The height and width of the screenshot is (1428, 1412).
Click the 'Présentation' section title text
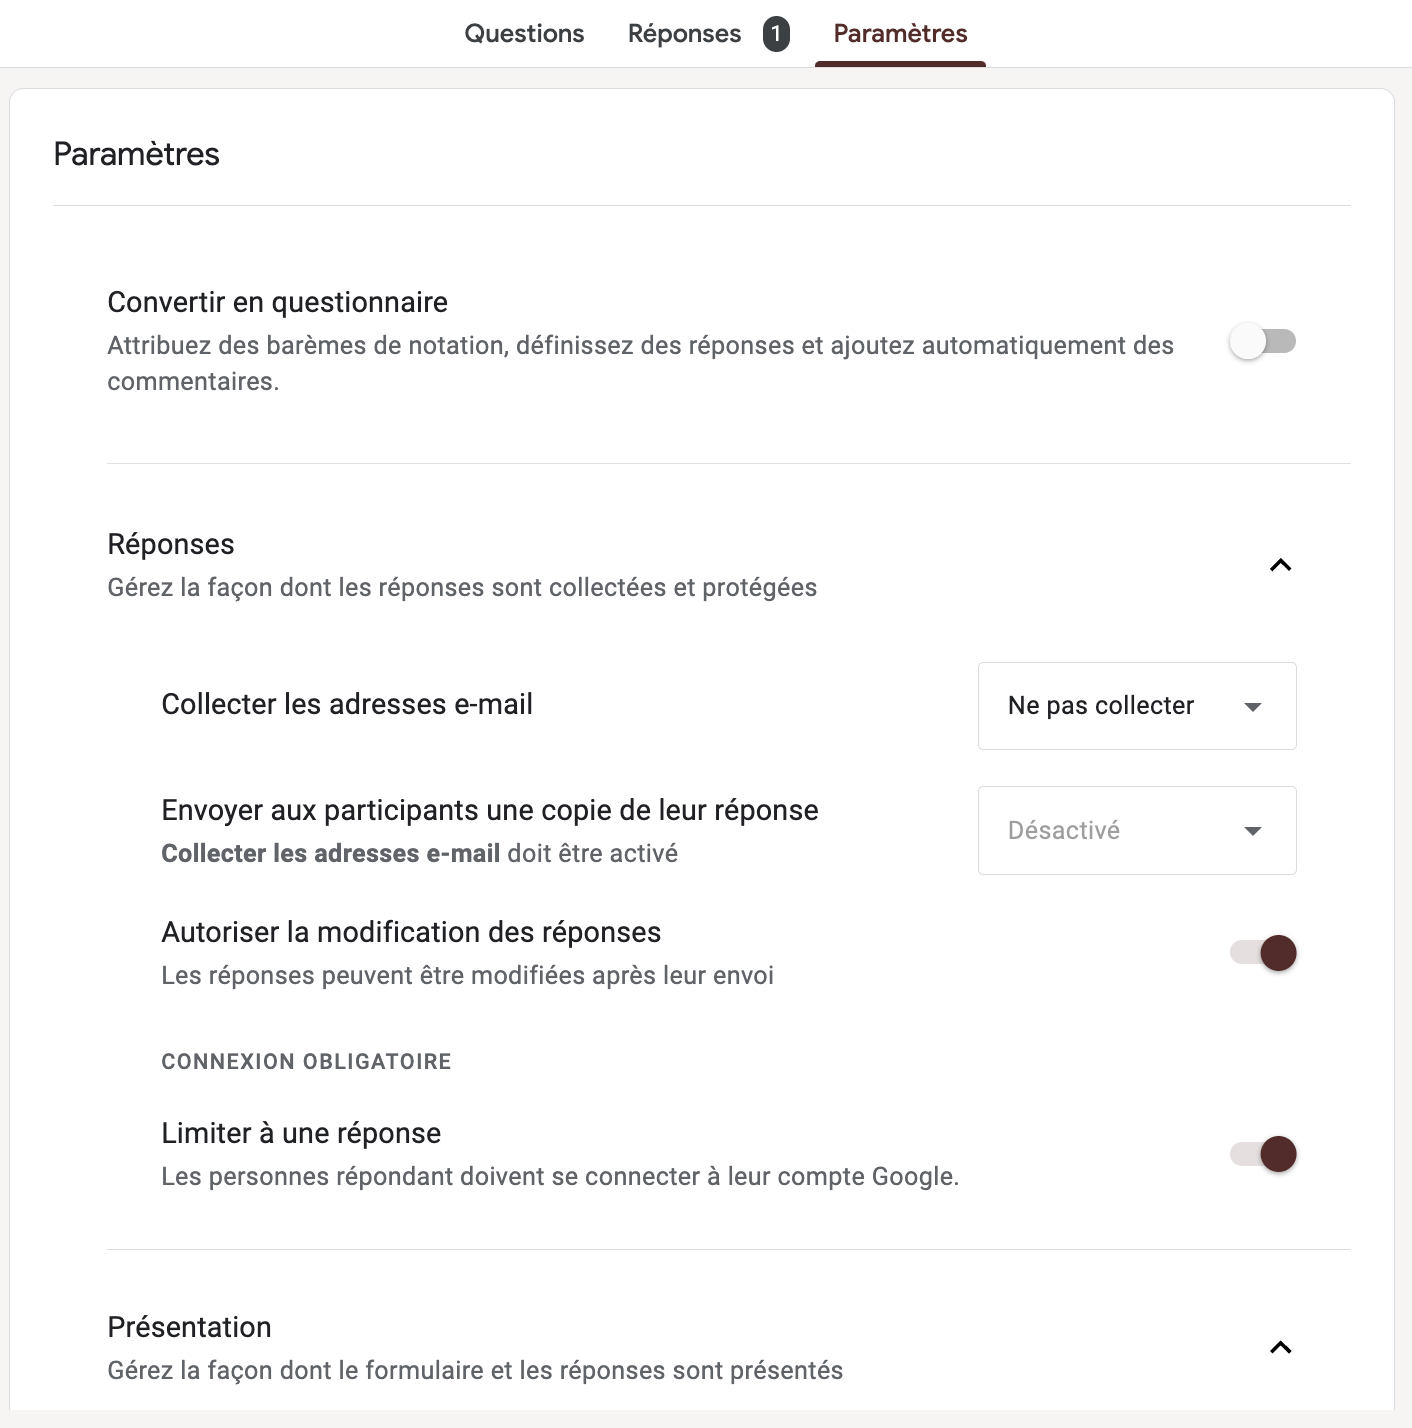coord(189,1326)
